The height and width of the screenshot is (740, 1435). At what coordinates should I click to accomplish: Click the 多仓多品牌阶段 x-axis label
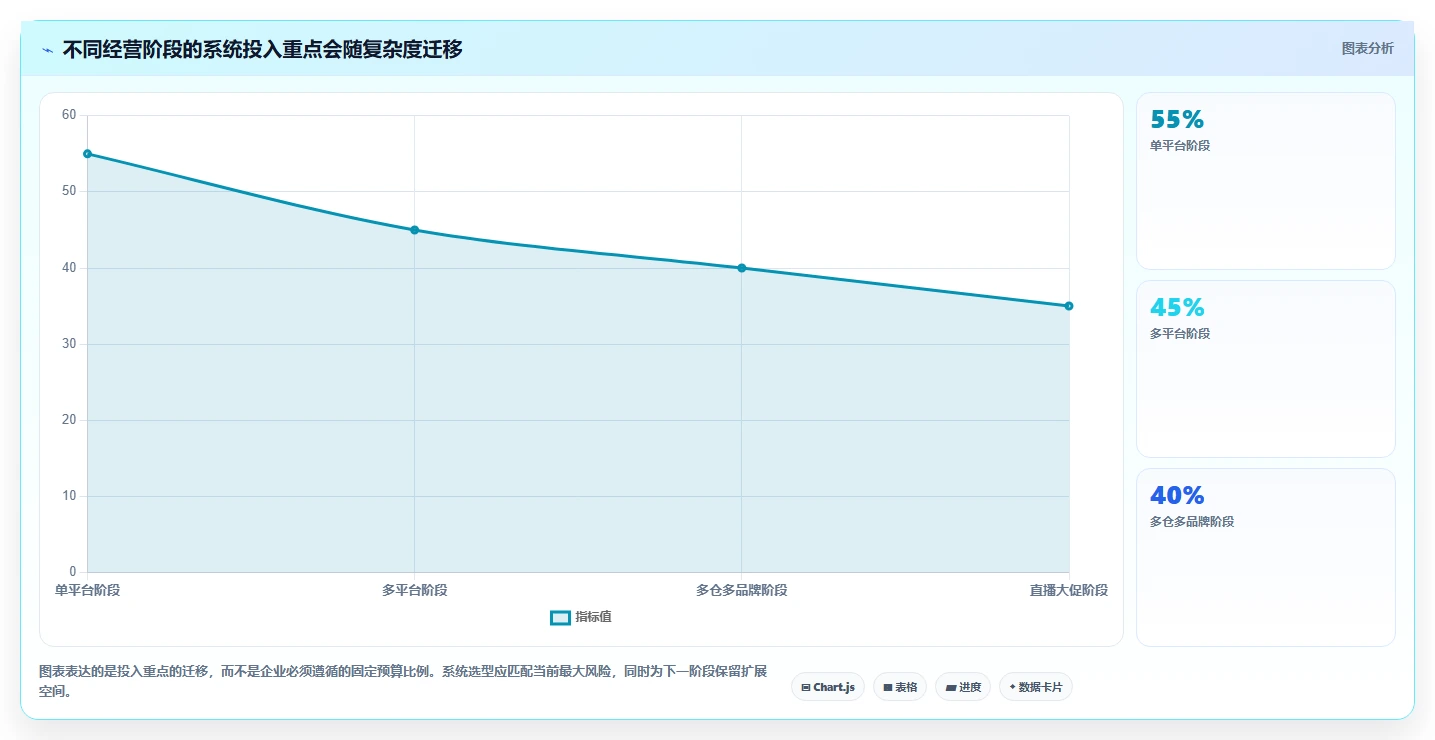742,590
